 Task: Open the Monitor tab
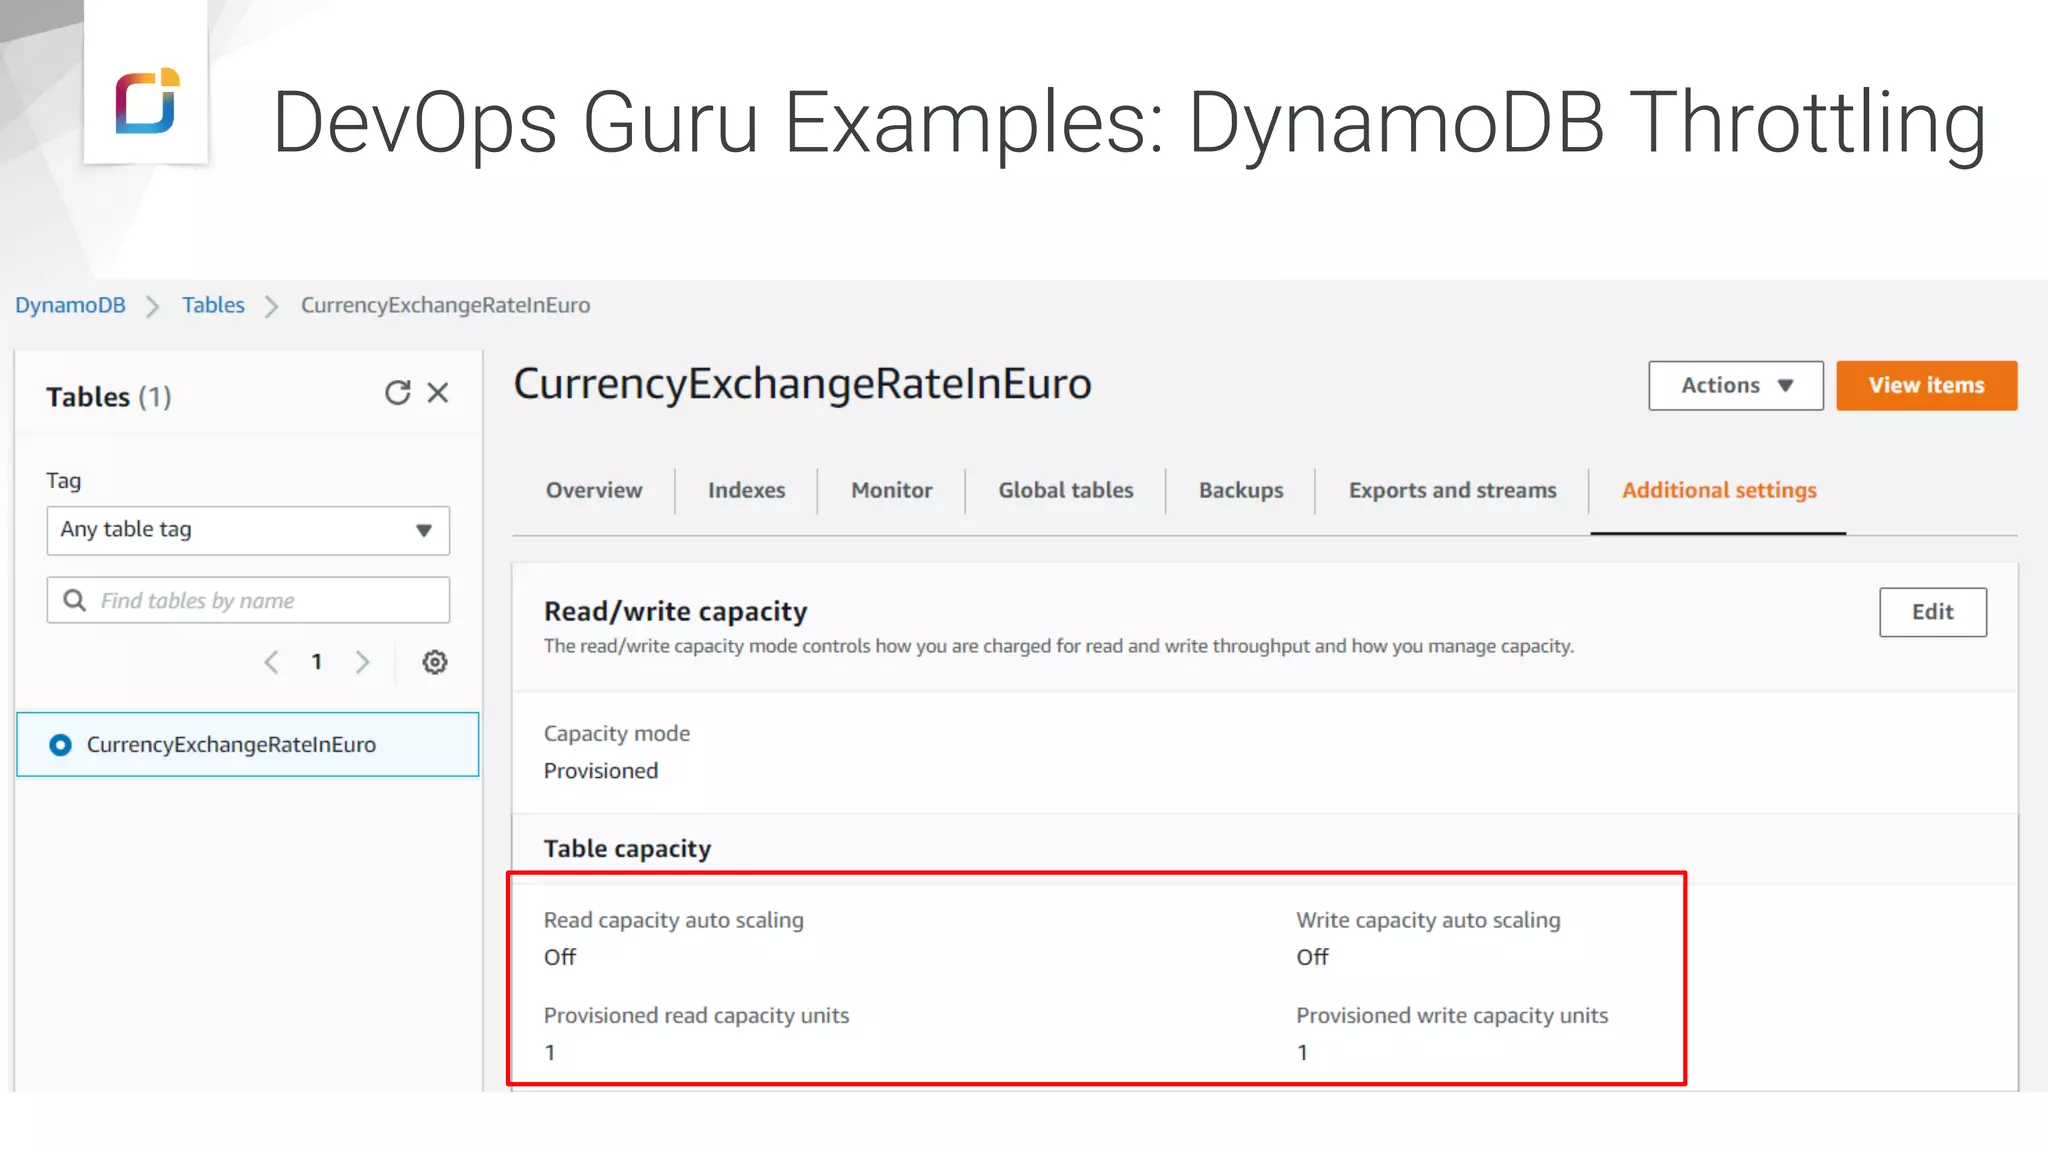(892, 490)
